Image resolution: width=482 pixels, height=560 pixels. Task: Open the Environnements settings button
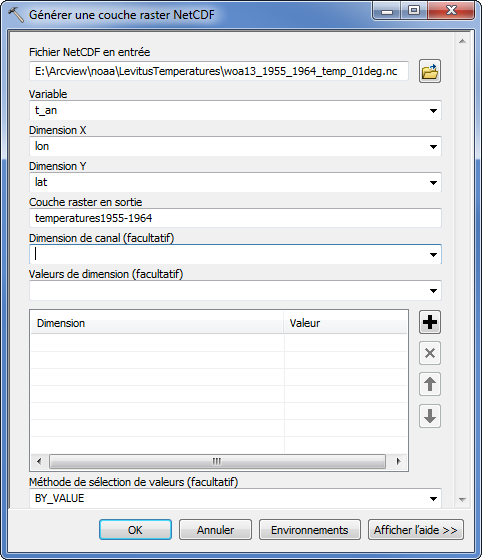coord(310,530)
